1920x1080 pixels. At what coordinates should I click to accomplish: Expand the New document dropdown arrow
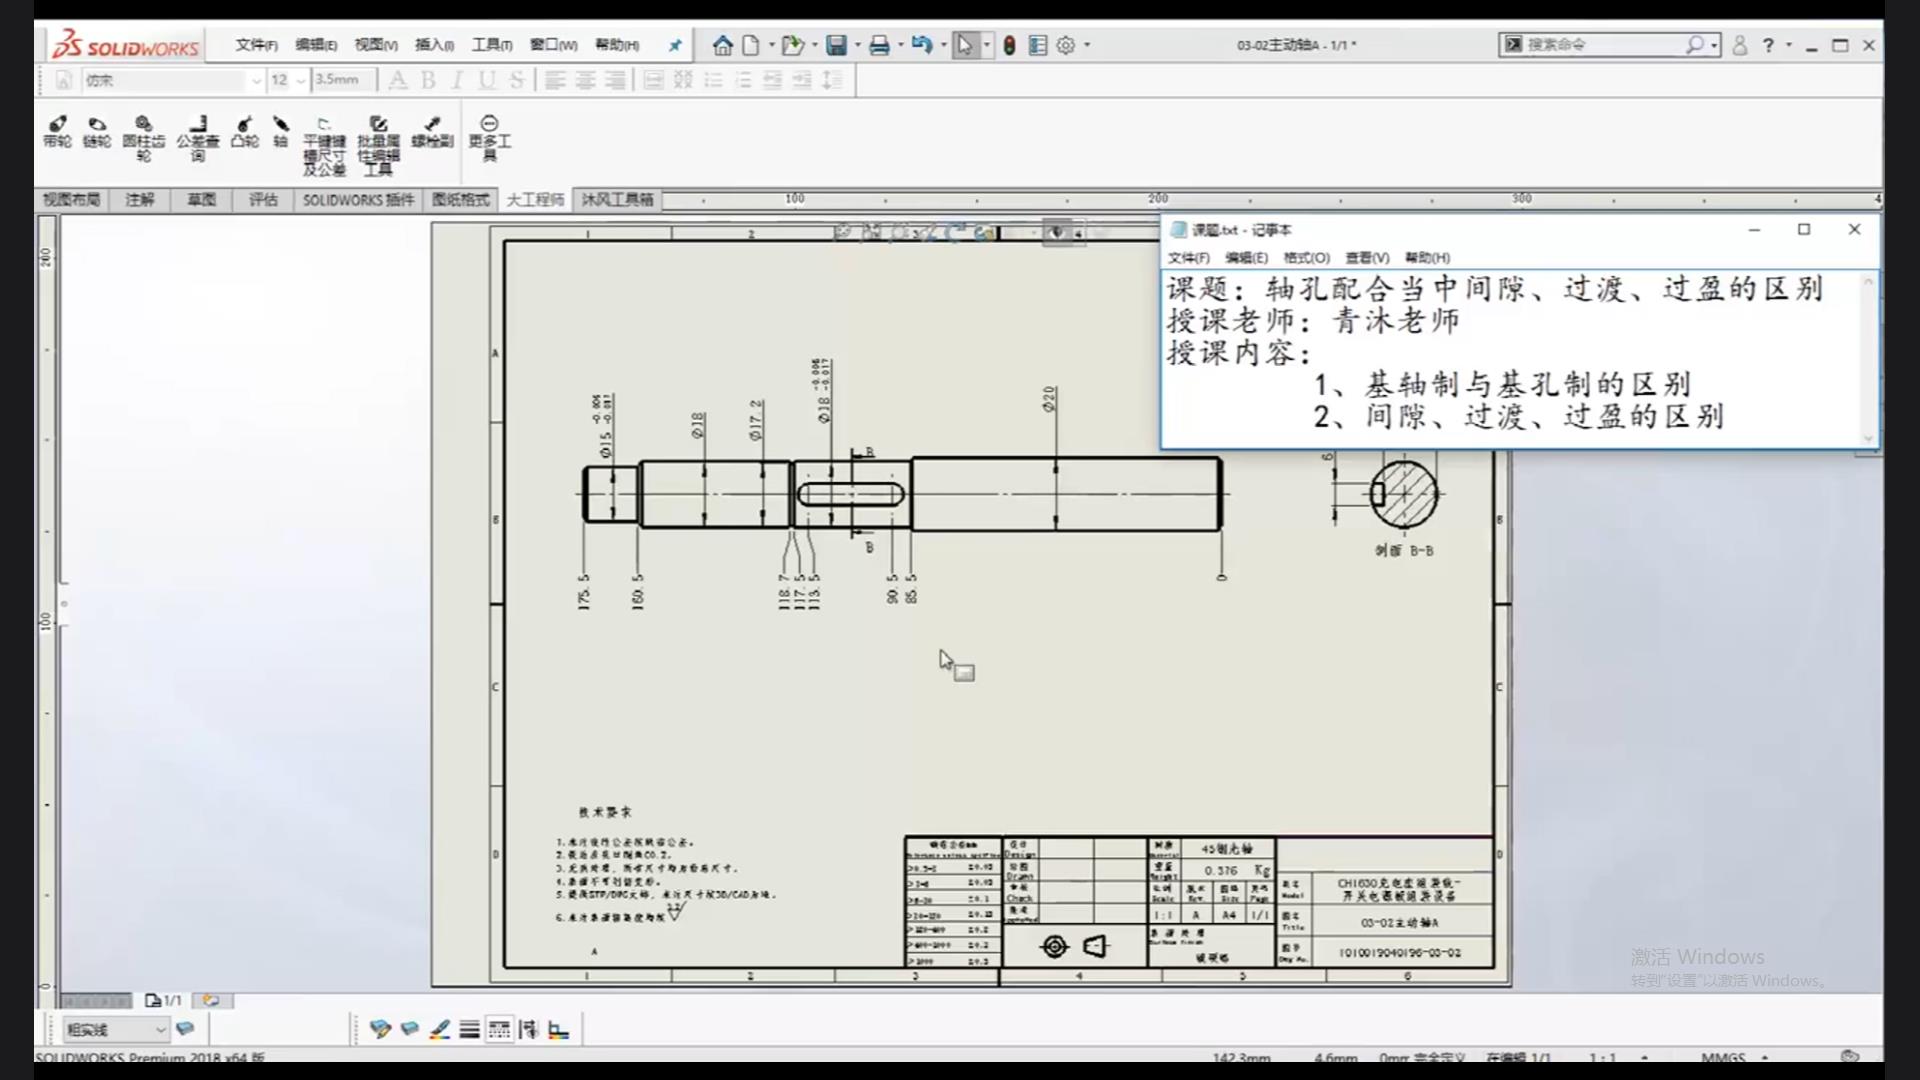point(771,45)
